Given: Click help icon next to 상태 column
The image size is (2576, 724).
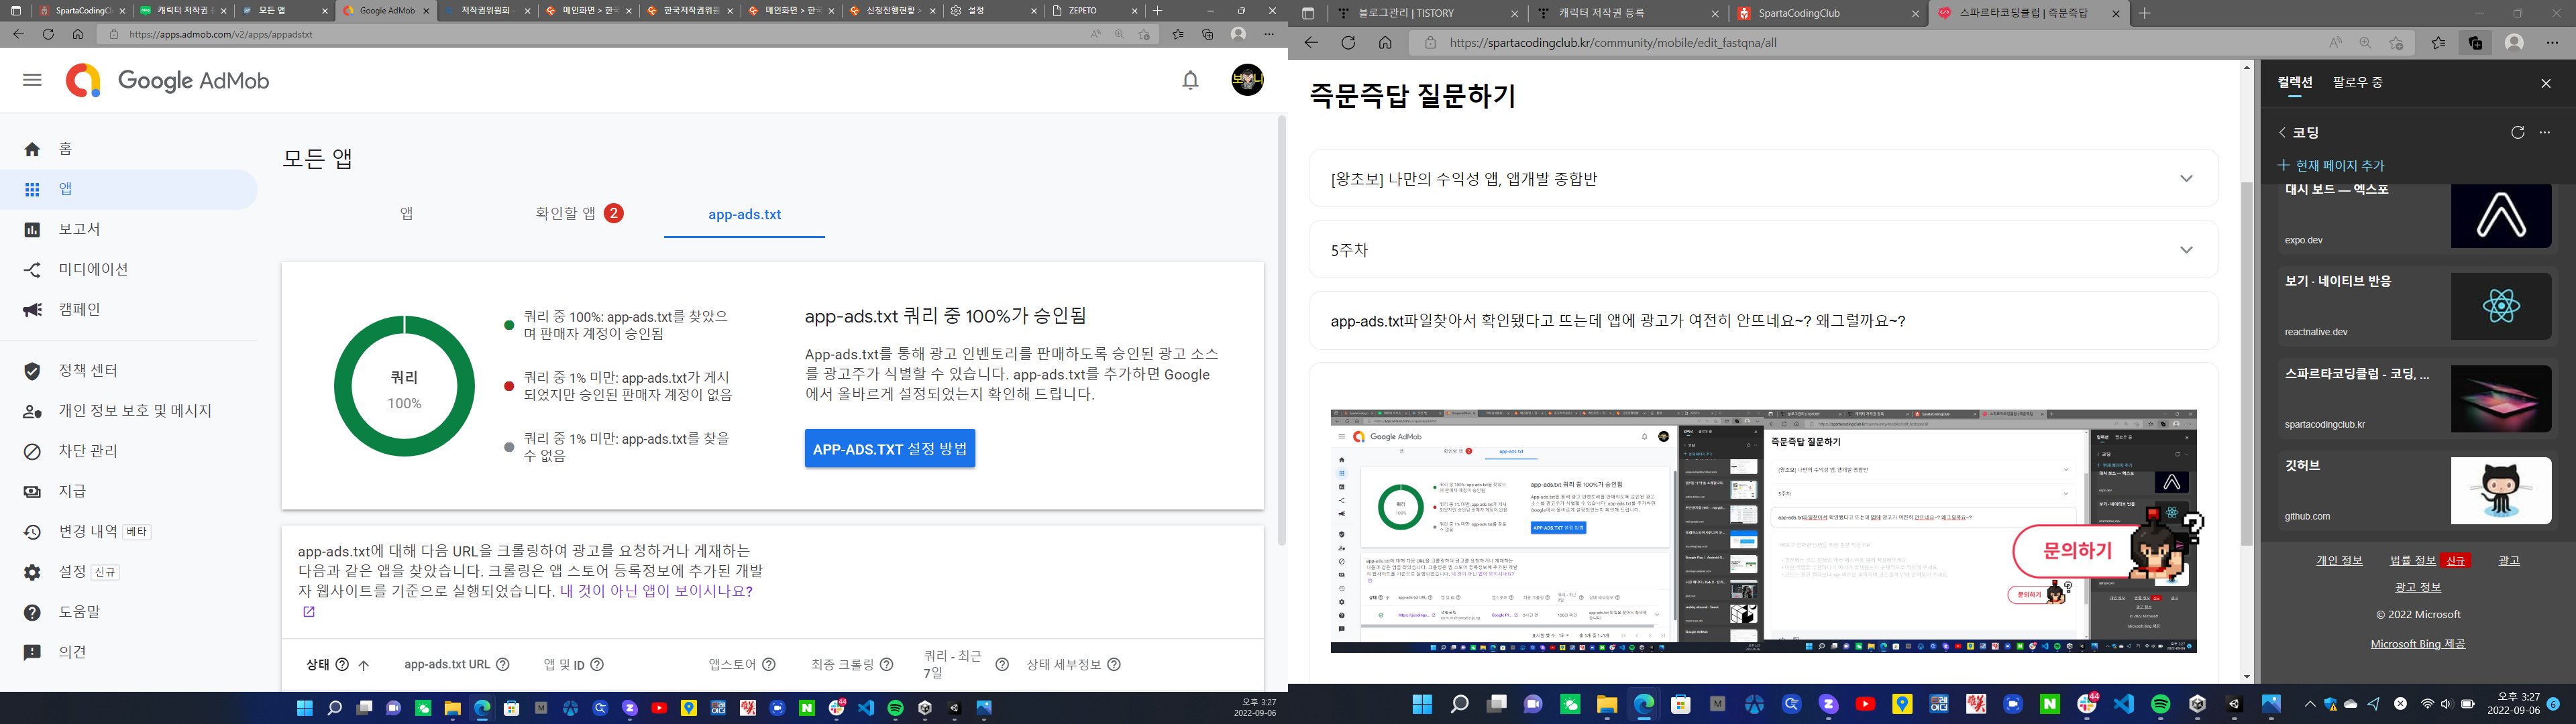Looking at the screenshot, I should (342, 664).
